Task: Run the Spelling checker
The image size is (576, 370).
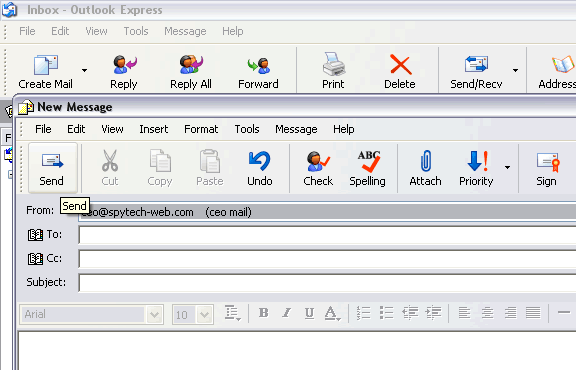Action: click(x=368, y=168)
